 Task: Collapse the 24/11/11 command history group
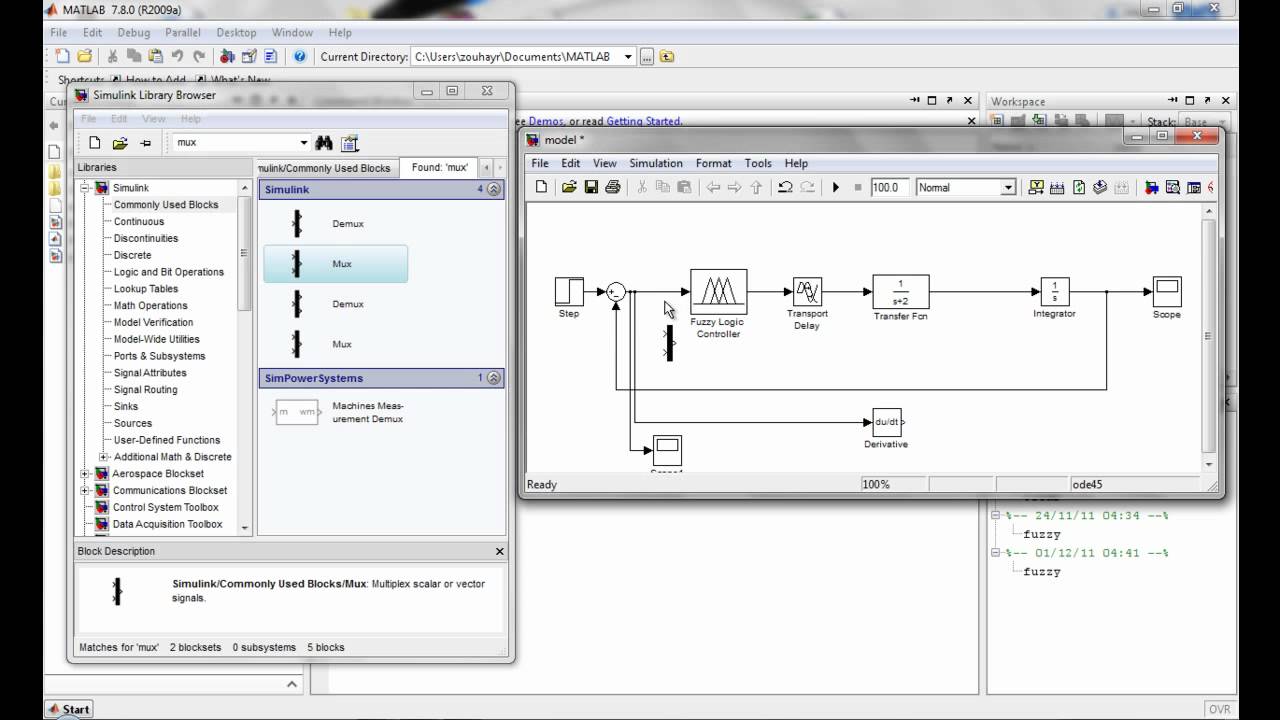tap(996, 516)
